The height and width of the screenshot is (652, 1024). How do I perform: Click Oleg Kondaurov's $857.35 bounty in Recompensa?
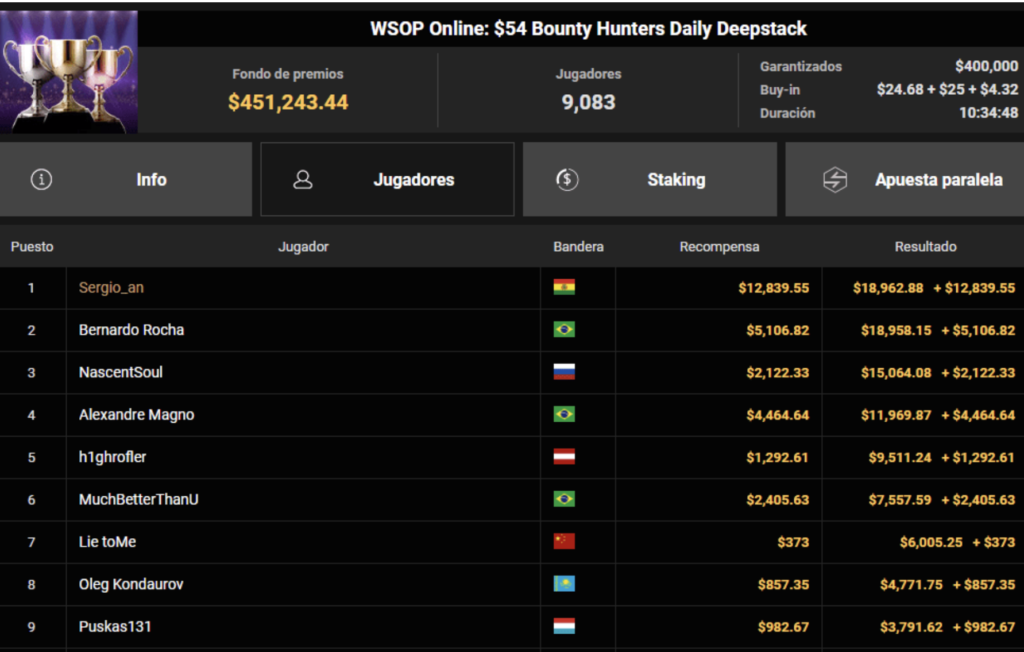point(783,585)
